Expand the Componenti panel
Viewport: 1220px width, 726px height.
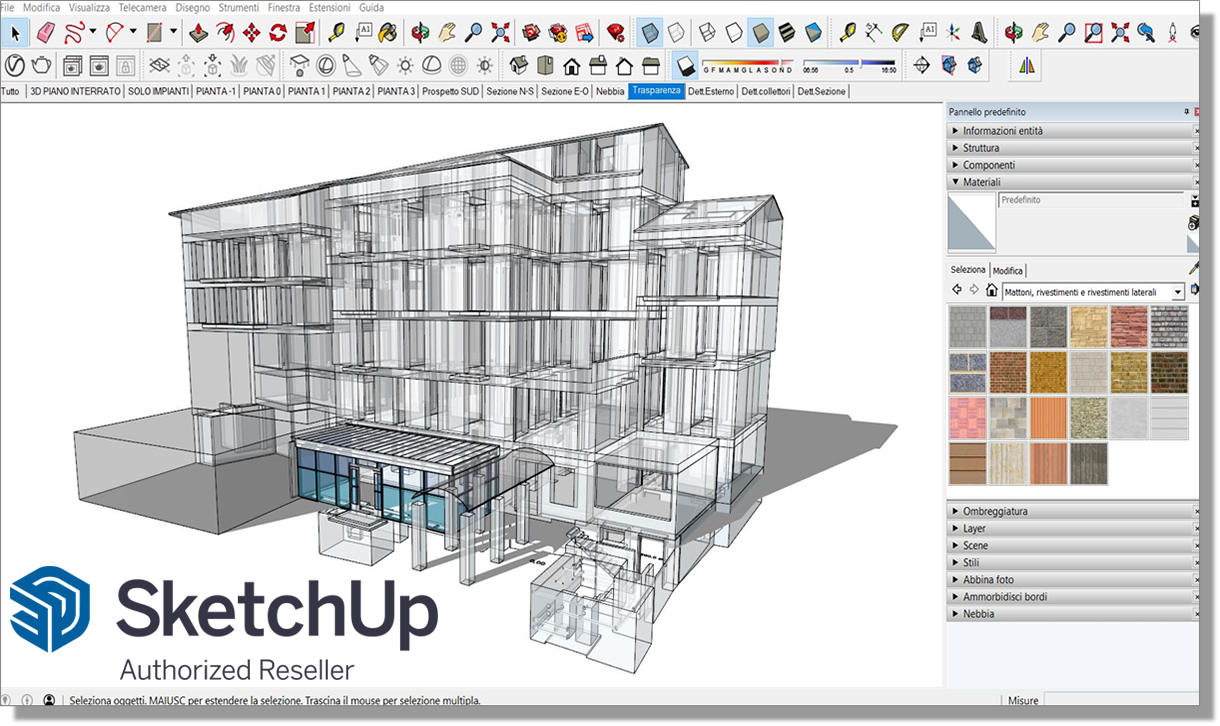tap(1074, 165)
